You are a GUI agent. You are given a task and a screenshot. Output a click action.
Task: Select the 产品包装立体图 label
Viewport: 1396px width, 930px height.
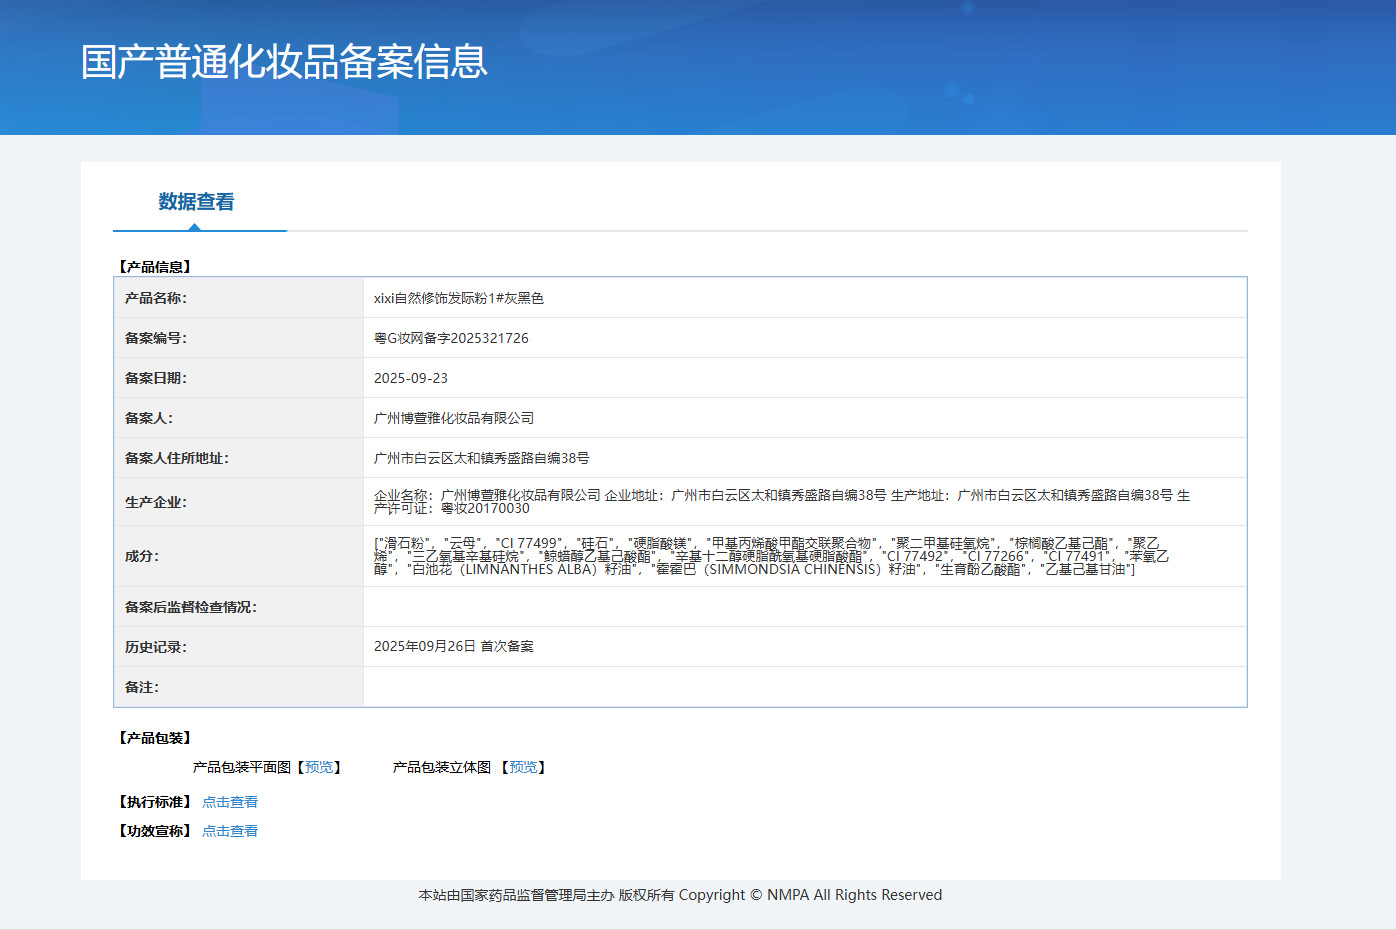pyautogui.click(x=442, y=767)
